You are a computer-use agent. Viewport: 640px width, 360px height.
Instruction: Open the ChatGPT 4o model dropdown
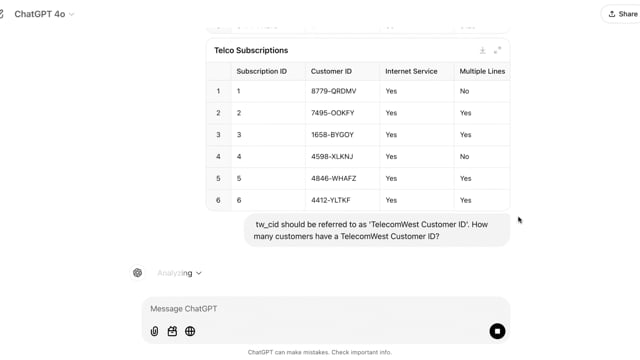click(x=44, y=14)
